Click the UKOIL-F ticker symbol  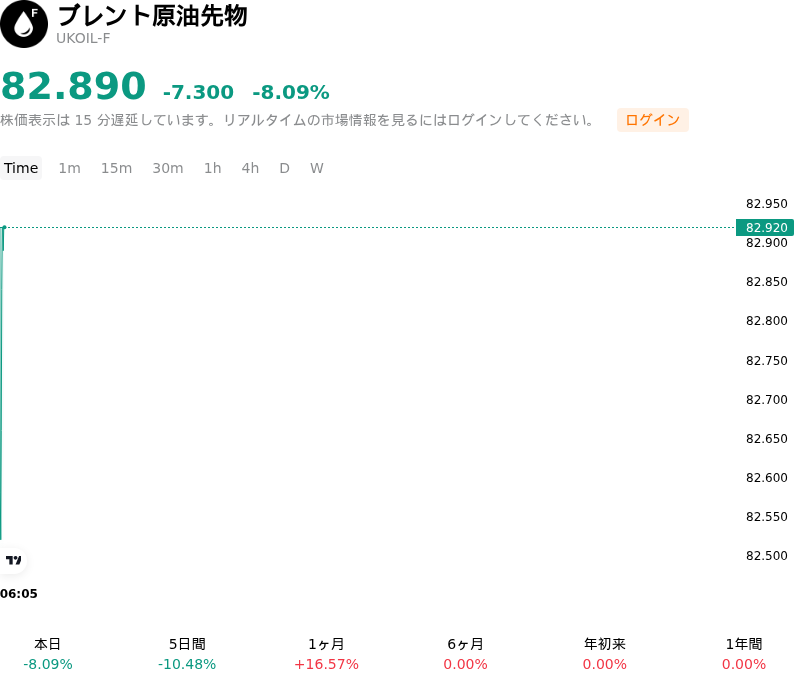coord(83,39)
